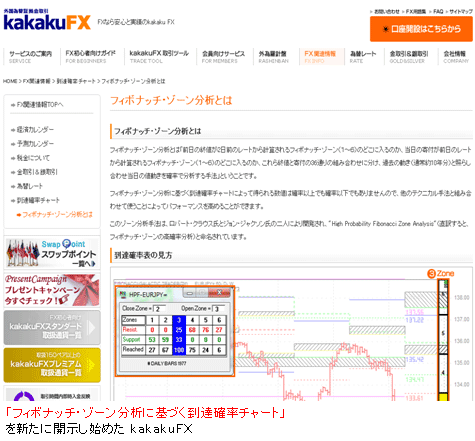Open 税金について sidebar link
Image resolution: width=475 pixels, height=441 pixels.
coord(33,158)
